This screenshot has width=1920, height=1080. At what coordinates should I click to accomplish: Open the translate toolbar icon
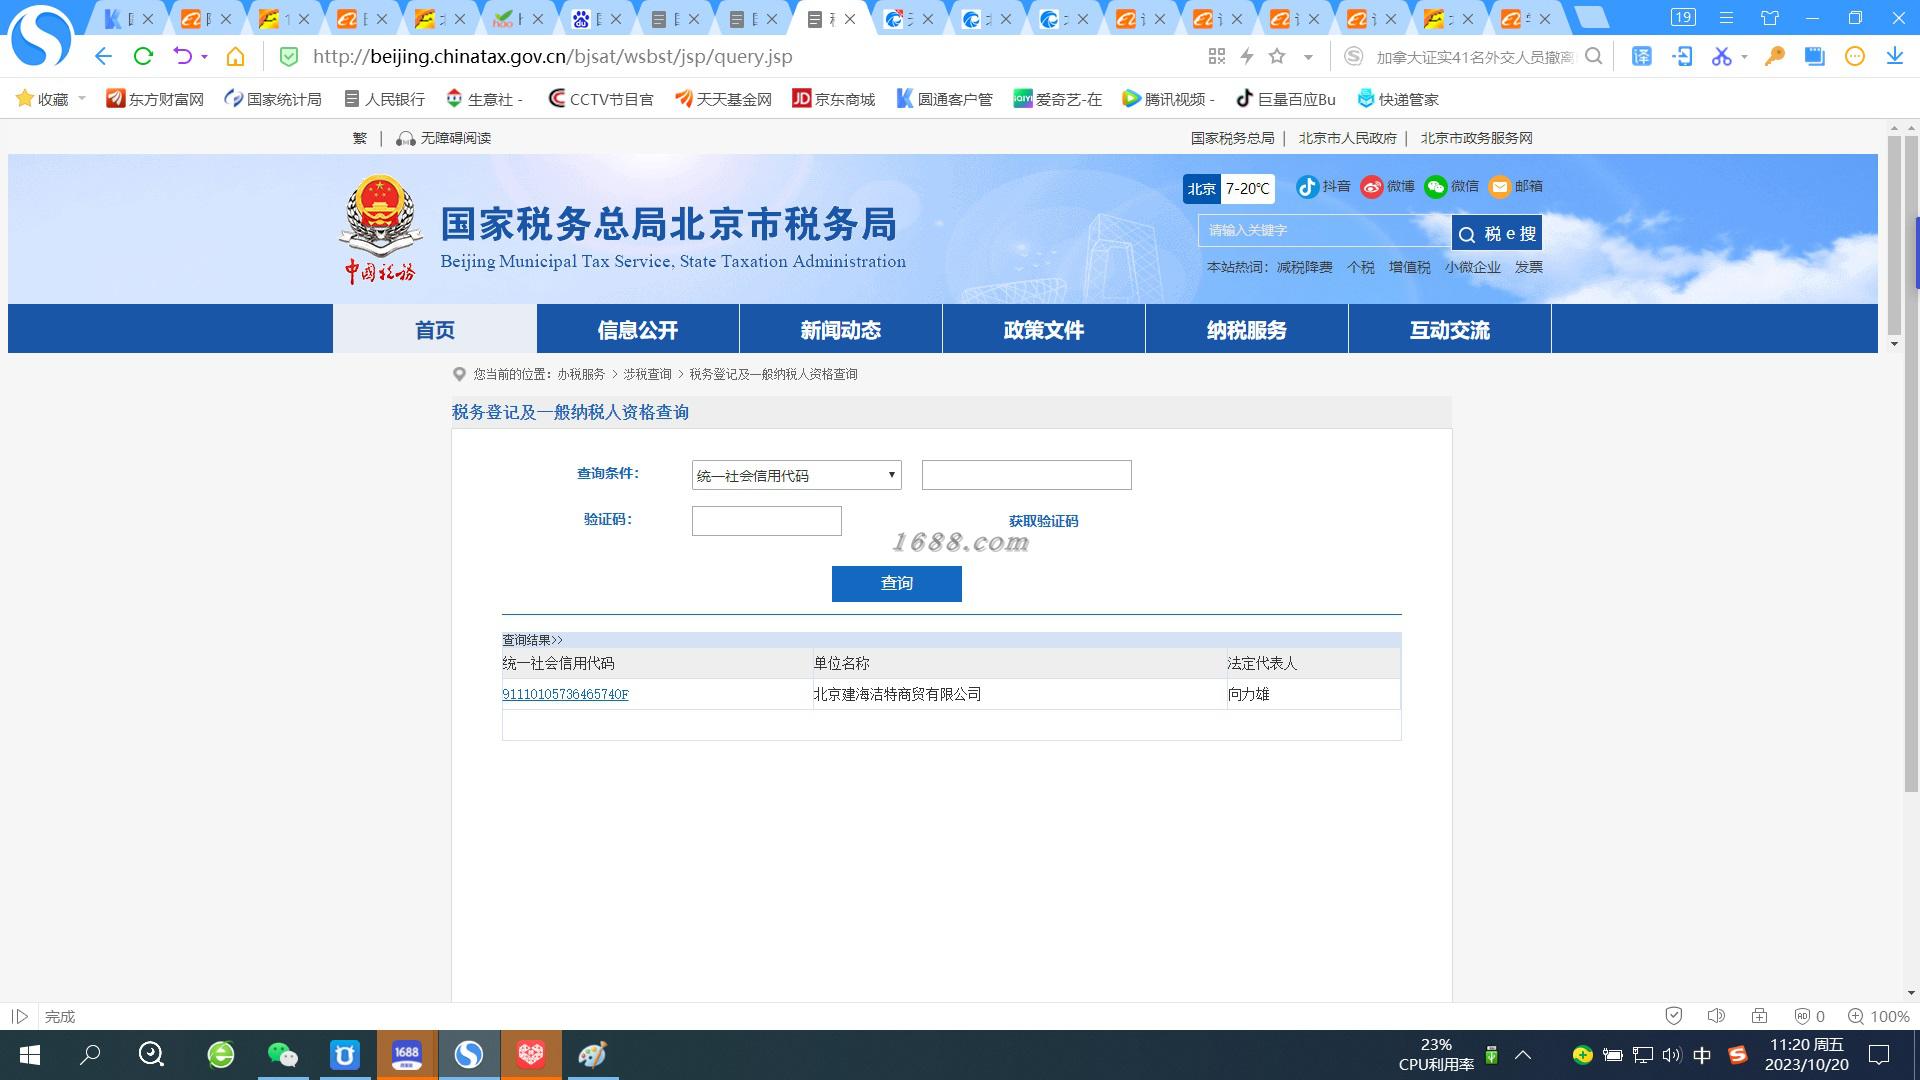[1642, 57]
